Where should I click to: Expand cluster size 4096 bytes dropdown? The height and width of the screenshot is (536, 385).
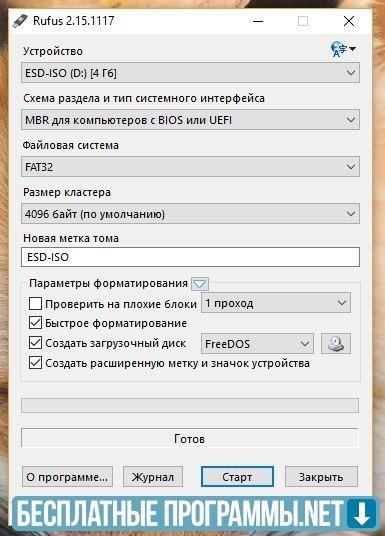190,214
